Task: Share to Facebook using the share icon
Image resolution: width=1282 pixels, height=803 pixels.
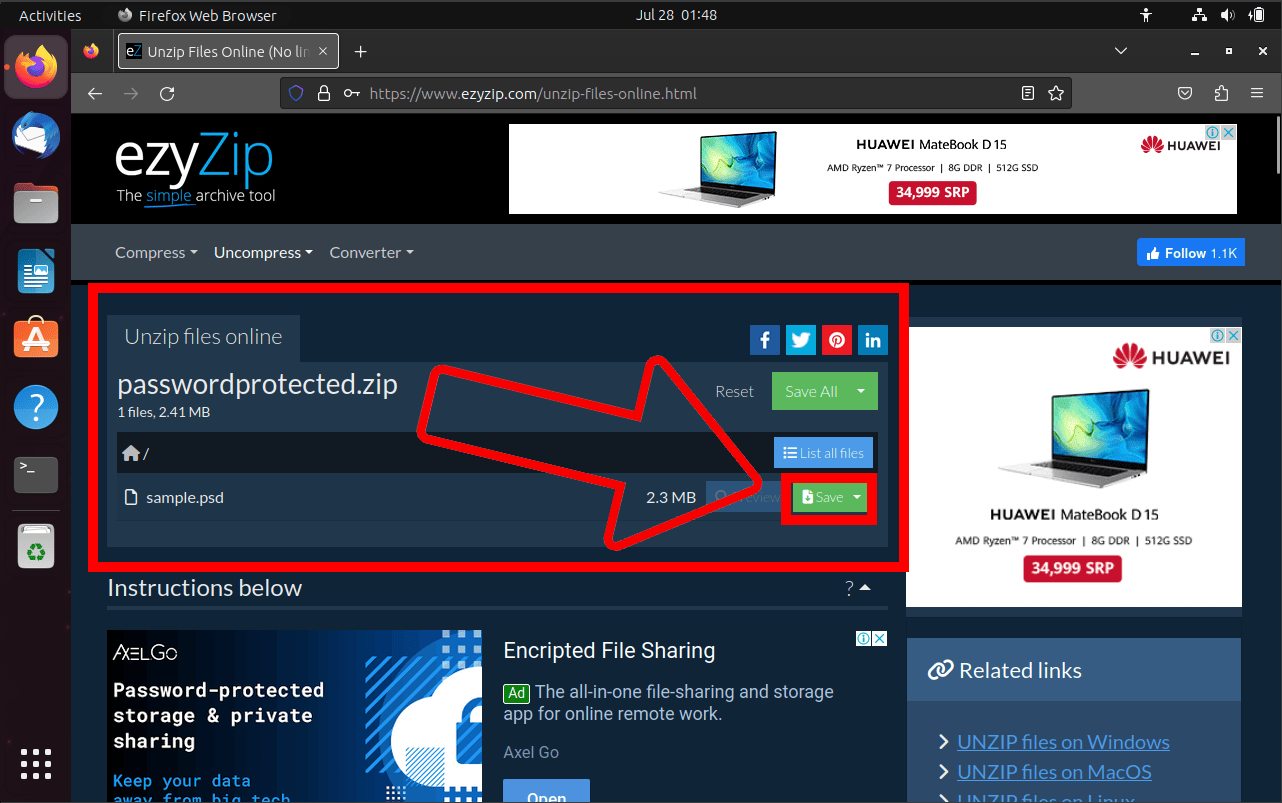Action: coord(765,340)
